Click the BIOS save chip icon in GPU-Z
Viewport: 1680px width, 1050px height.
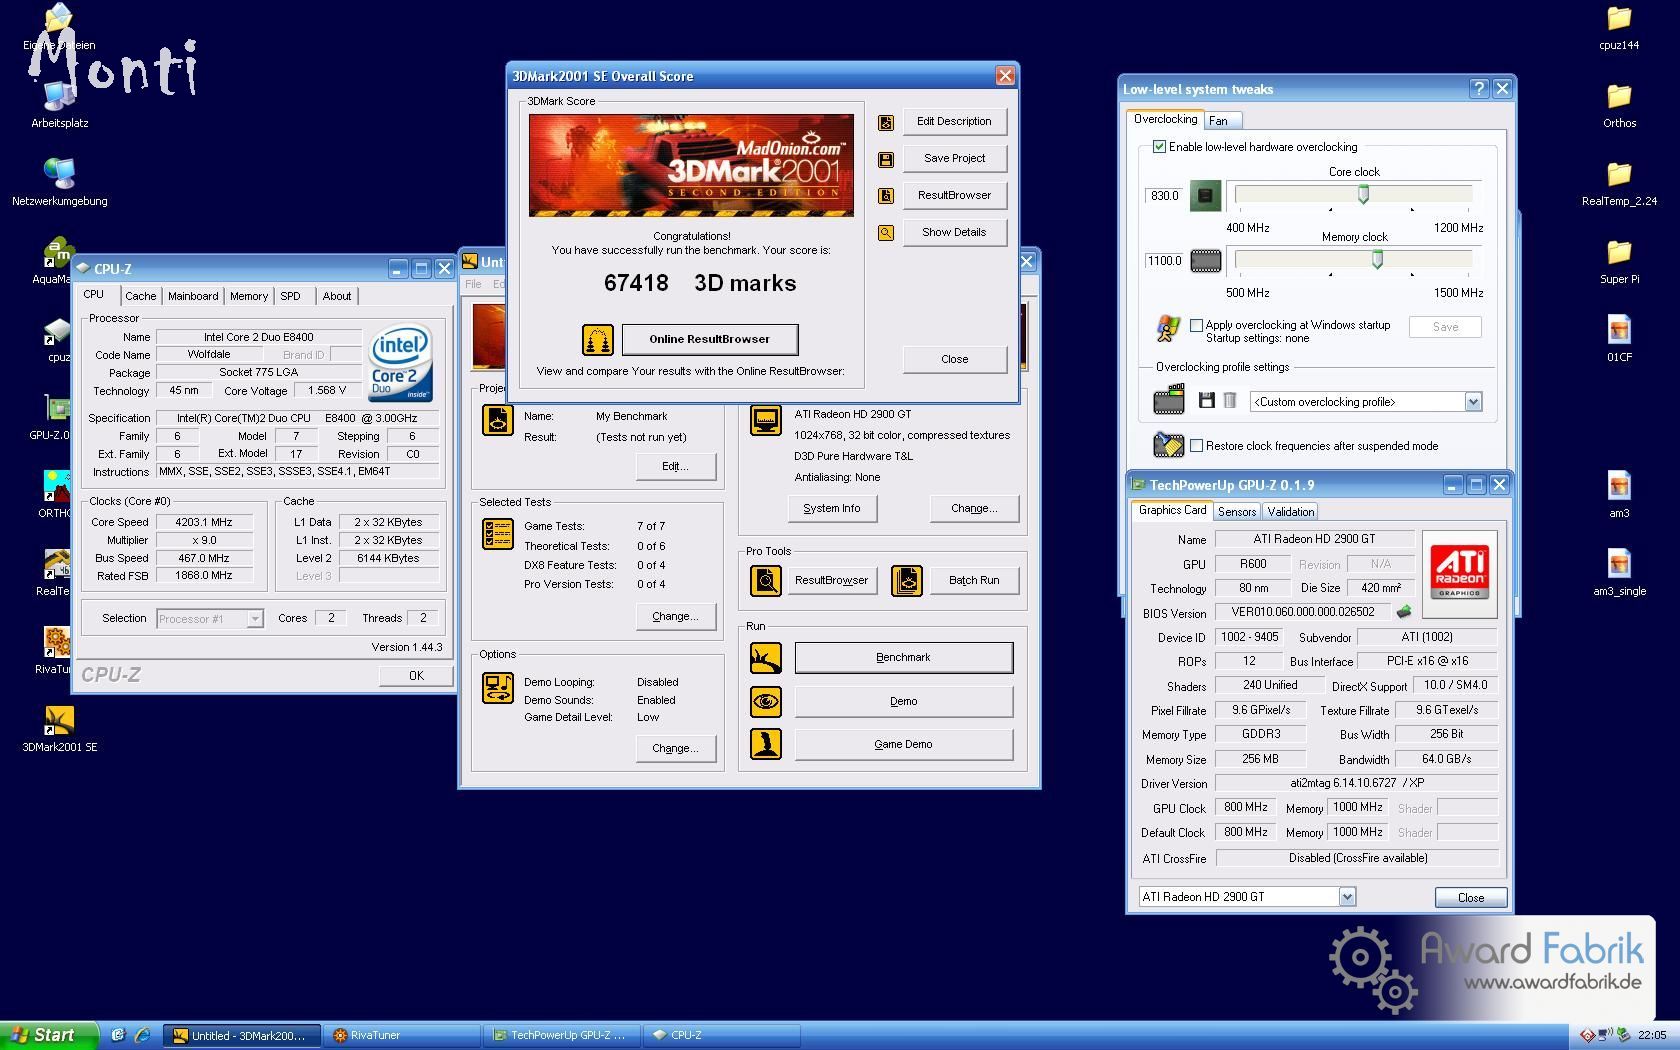pos(1404,612)
